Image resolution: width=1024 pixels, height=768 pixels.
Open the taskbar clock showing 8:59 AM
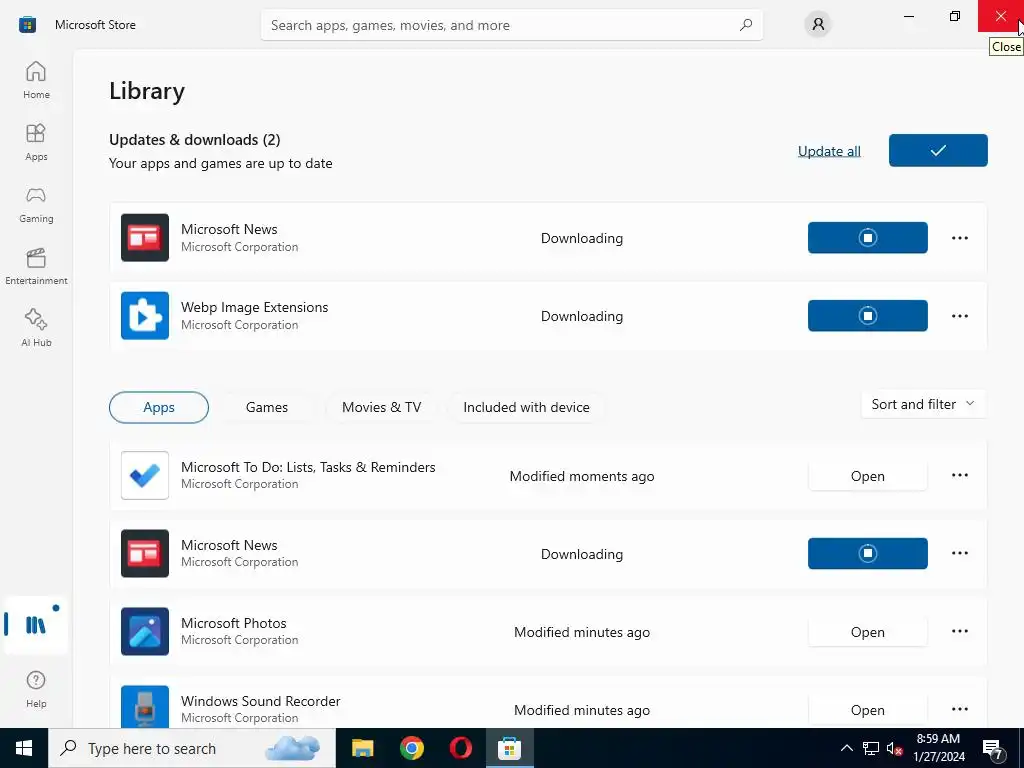pyautogui.click(x=938, y=748)
